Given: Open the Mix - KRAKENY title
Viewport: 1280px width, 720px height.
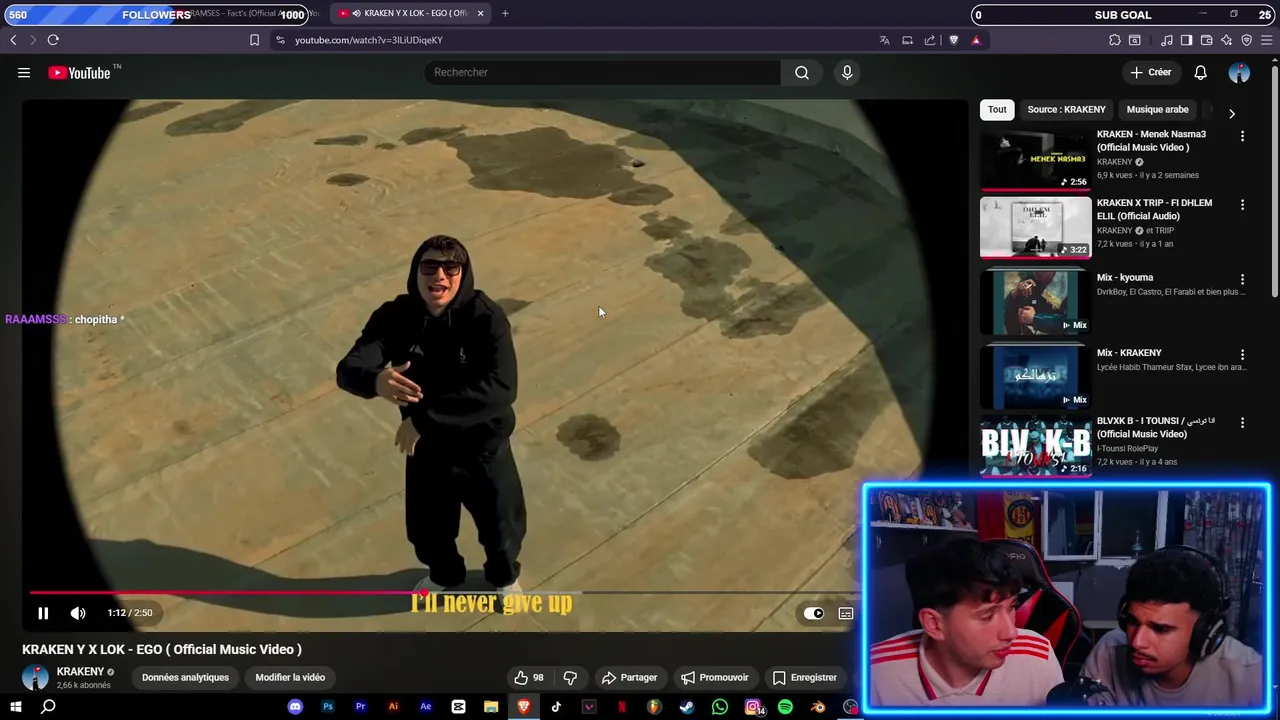Looking at the screenshot, I should 1129,353.
